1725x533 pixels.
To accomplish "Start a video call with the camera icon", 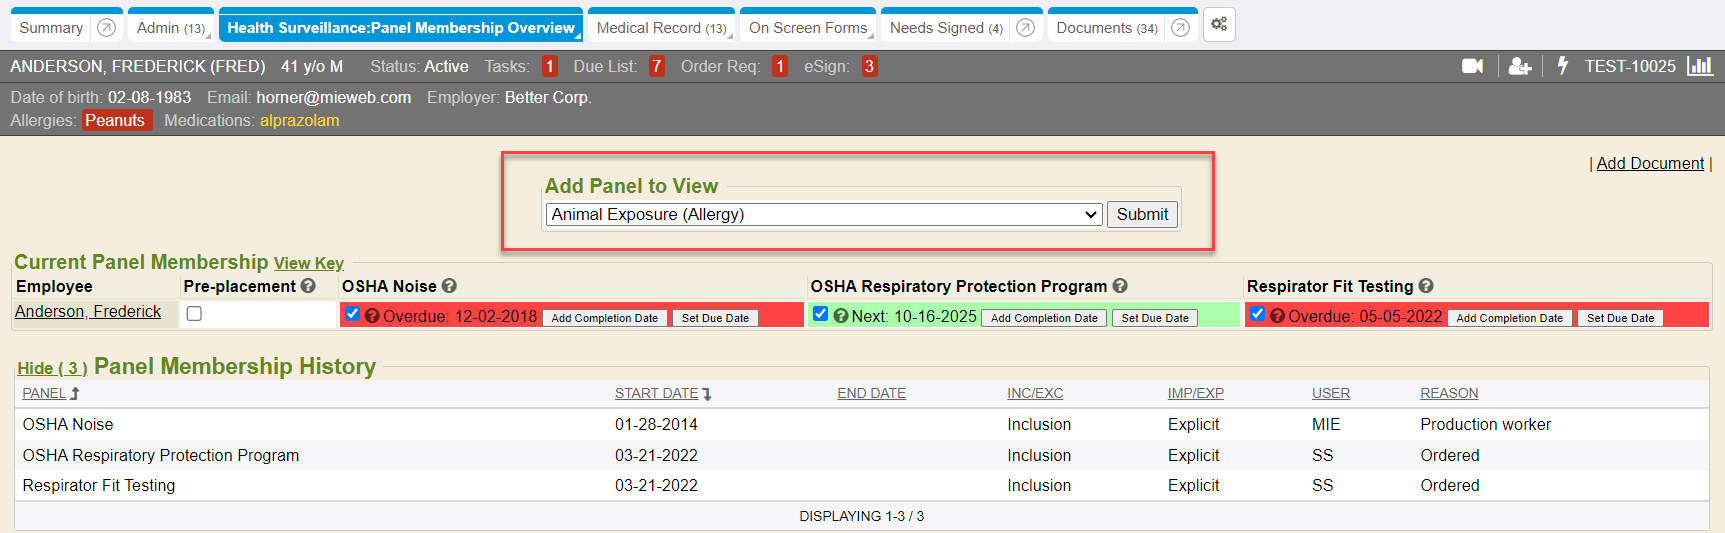I will (x=1472, y=66).
